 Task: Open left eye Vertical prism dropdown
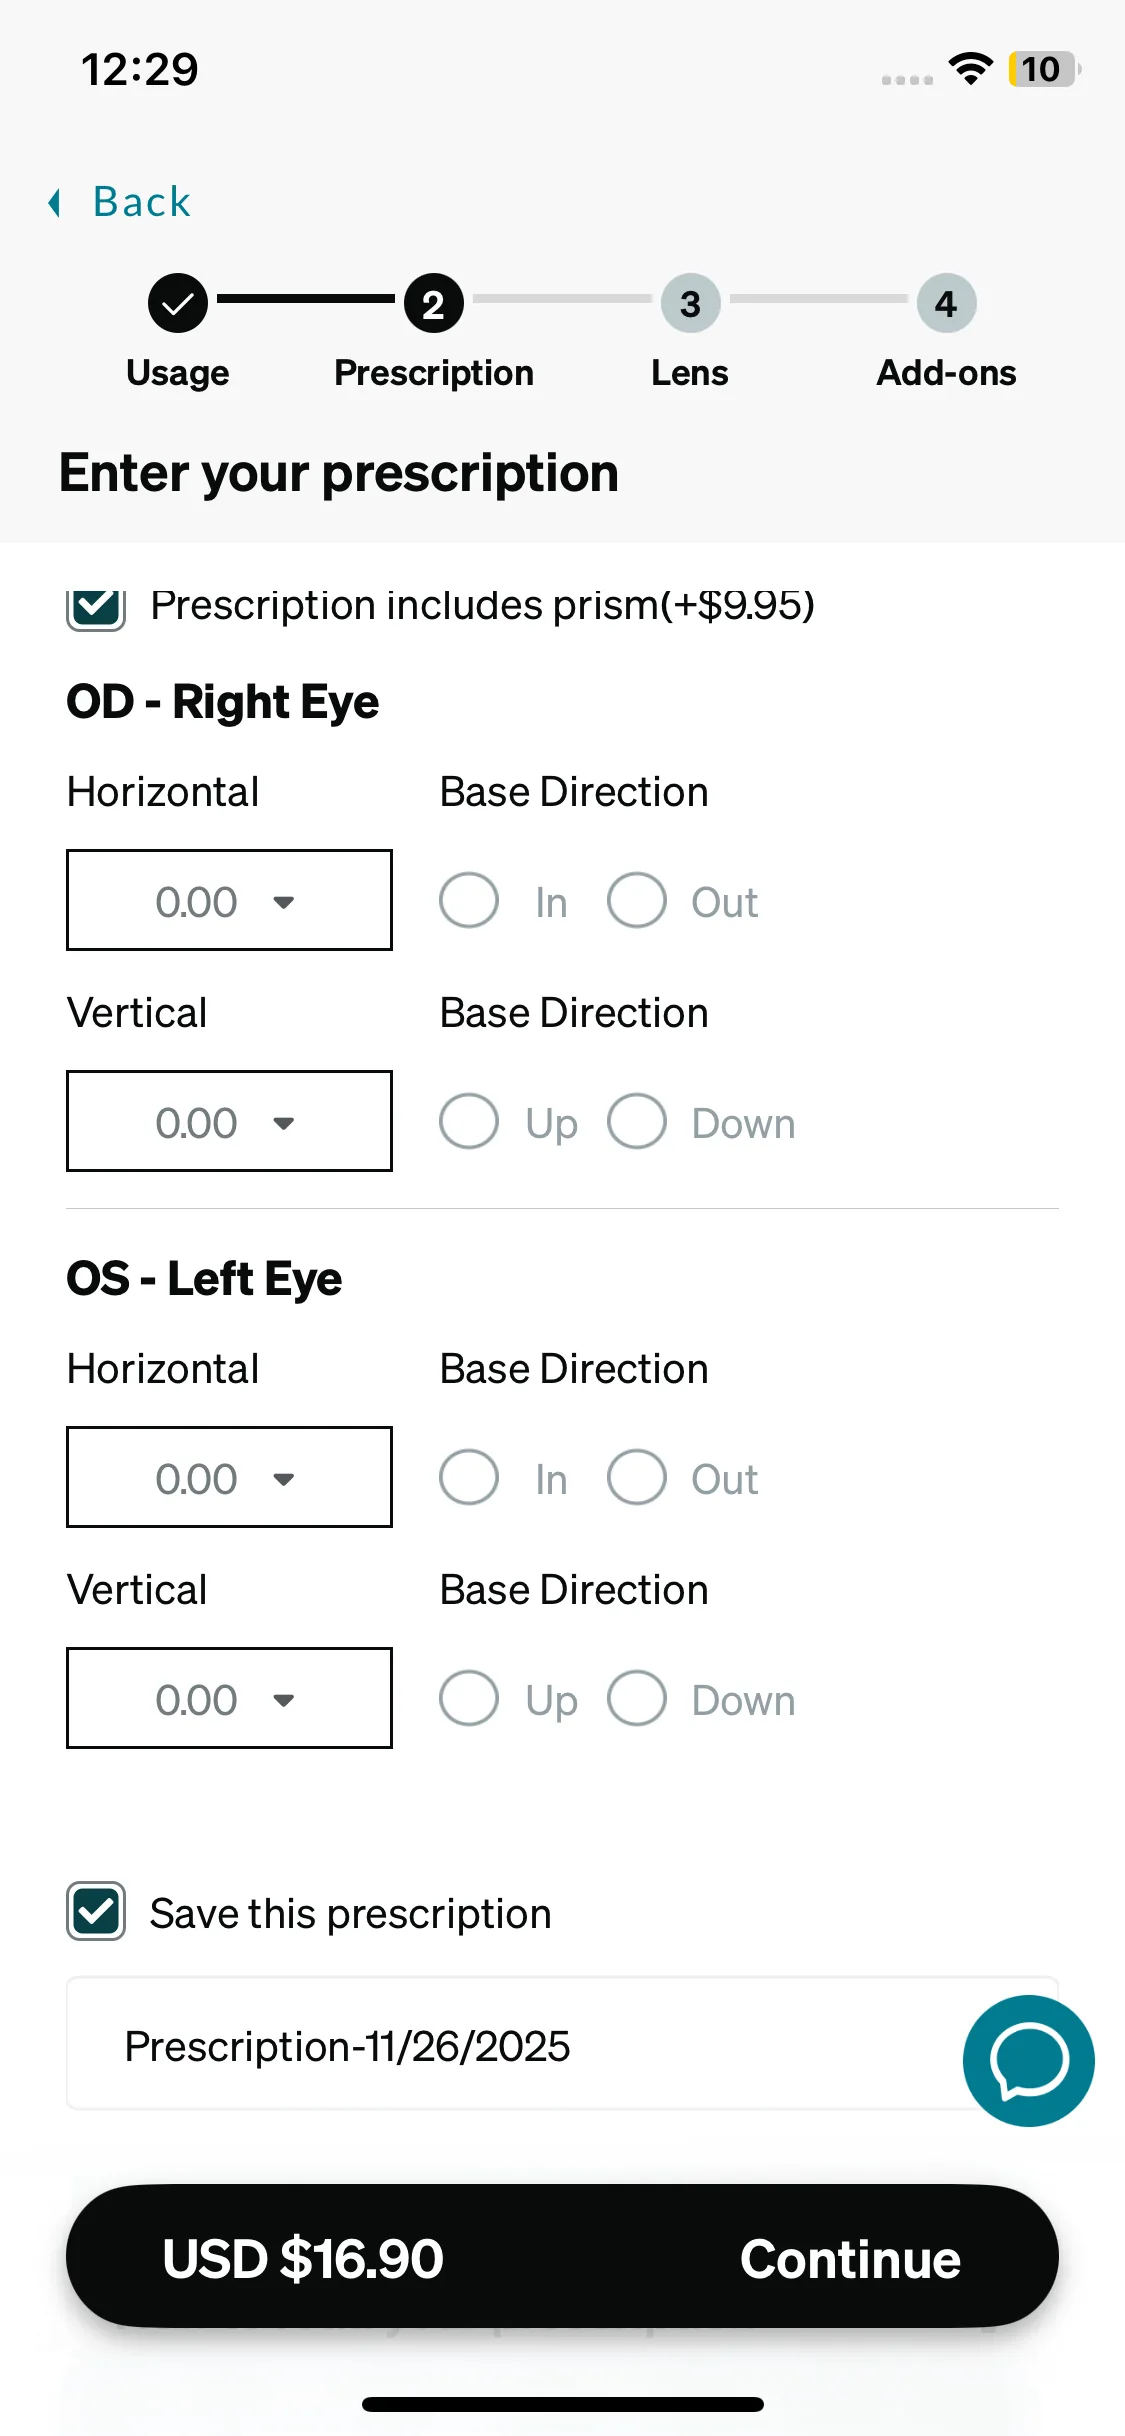pos(229,1698)
